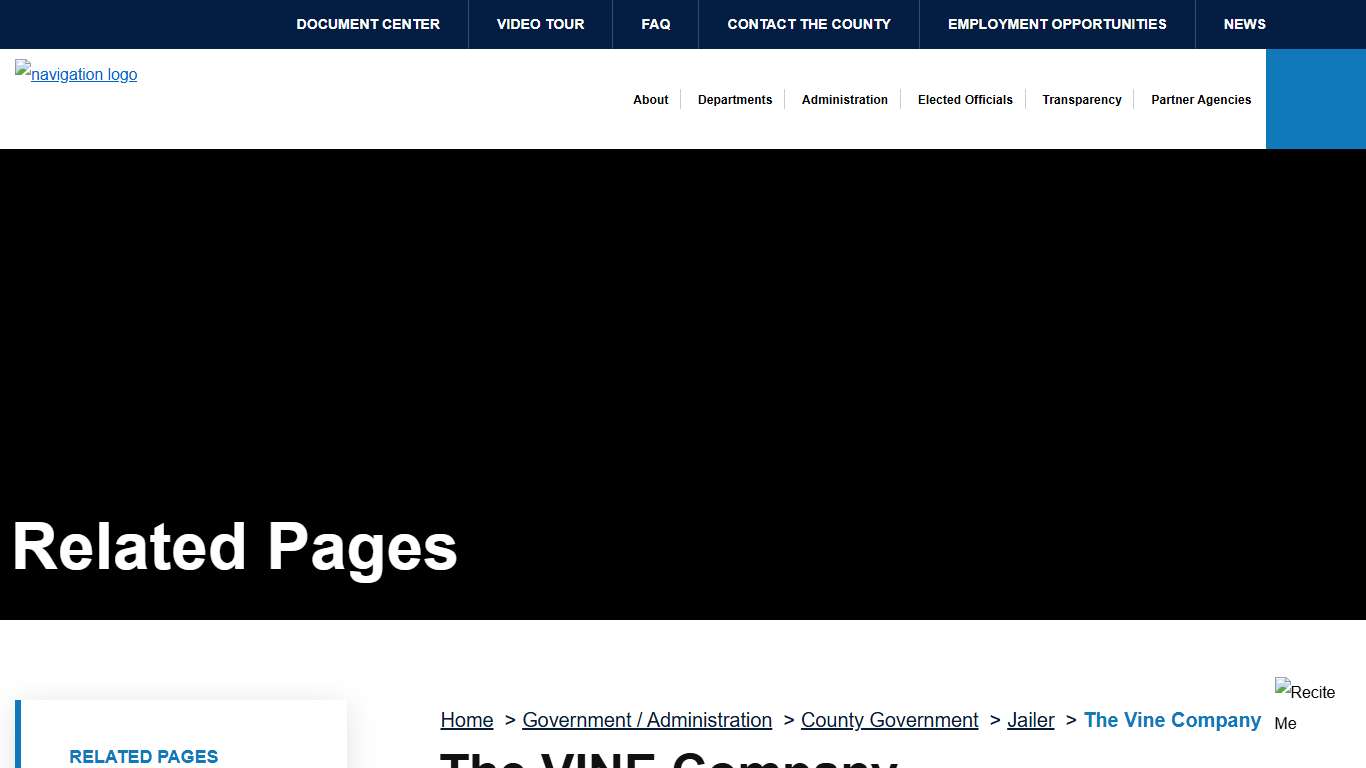Screen dimensions: 1366x768
Task: Go to the Video Tour page
Action: pyautogui.click(x=540, y=24)
